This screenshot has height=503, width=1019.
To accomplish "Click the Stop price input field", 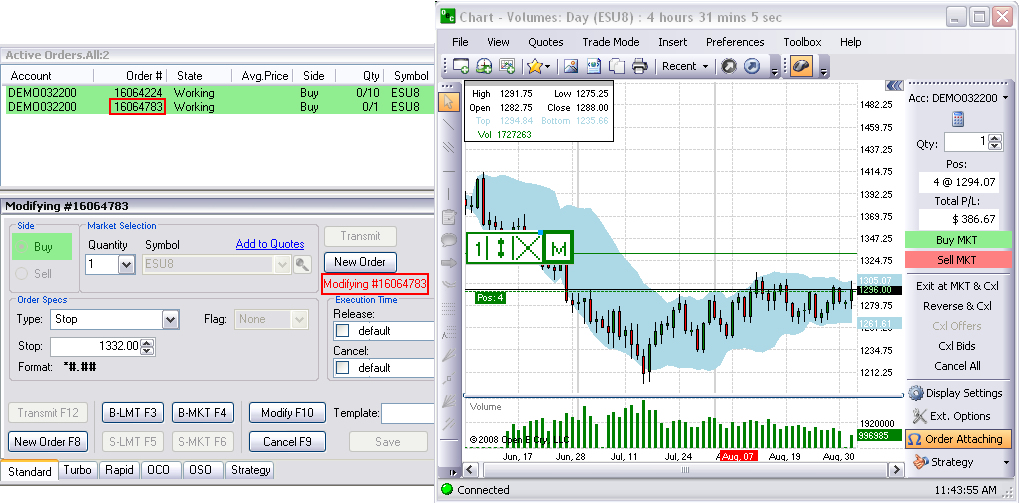I will tap(95, 346).
